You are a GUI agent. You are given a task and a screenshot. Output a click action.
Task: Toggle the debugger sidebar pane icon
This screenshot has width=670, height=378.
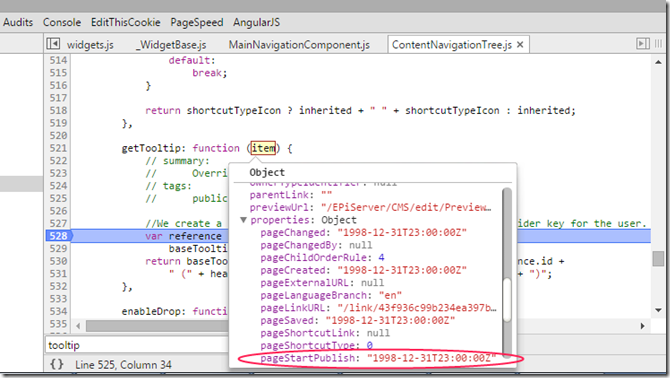tap(643, 44)
